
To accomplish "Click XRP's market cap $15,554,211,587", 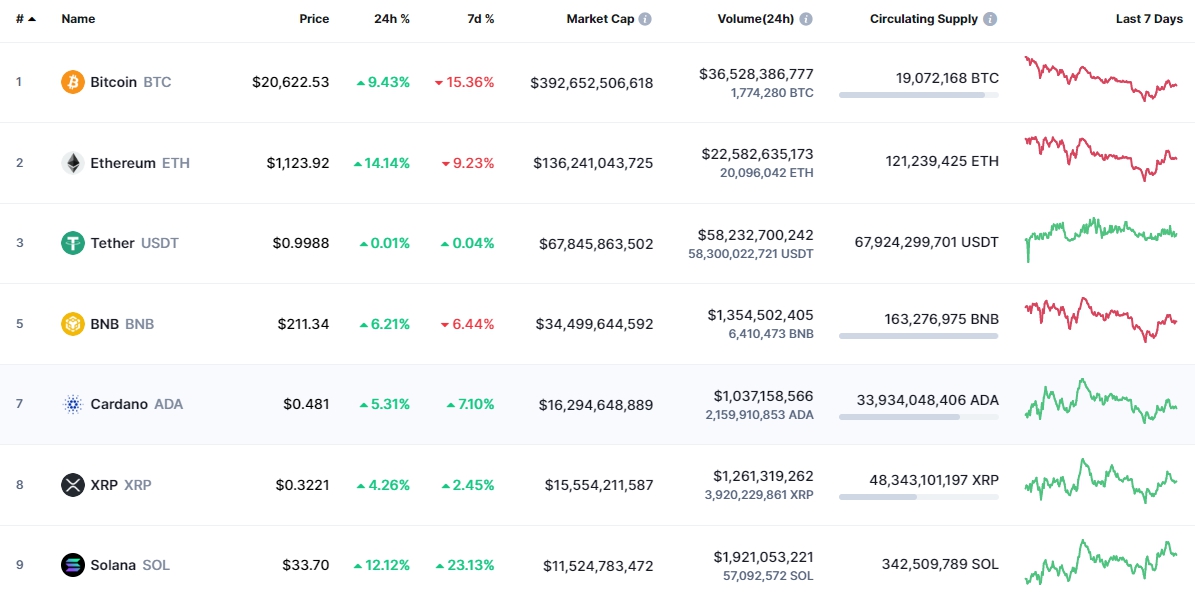I will 599,485.
